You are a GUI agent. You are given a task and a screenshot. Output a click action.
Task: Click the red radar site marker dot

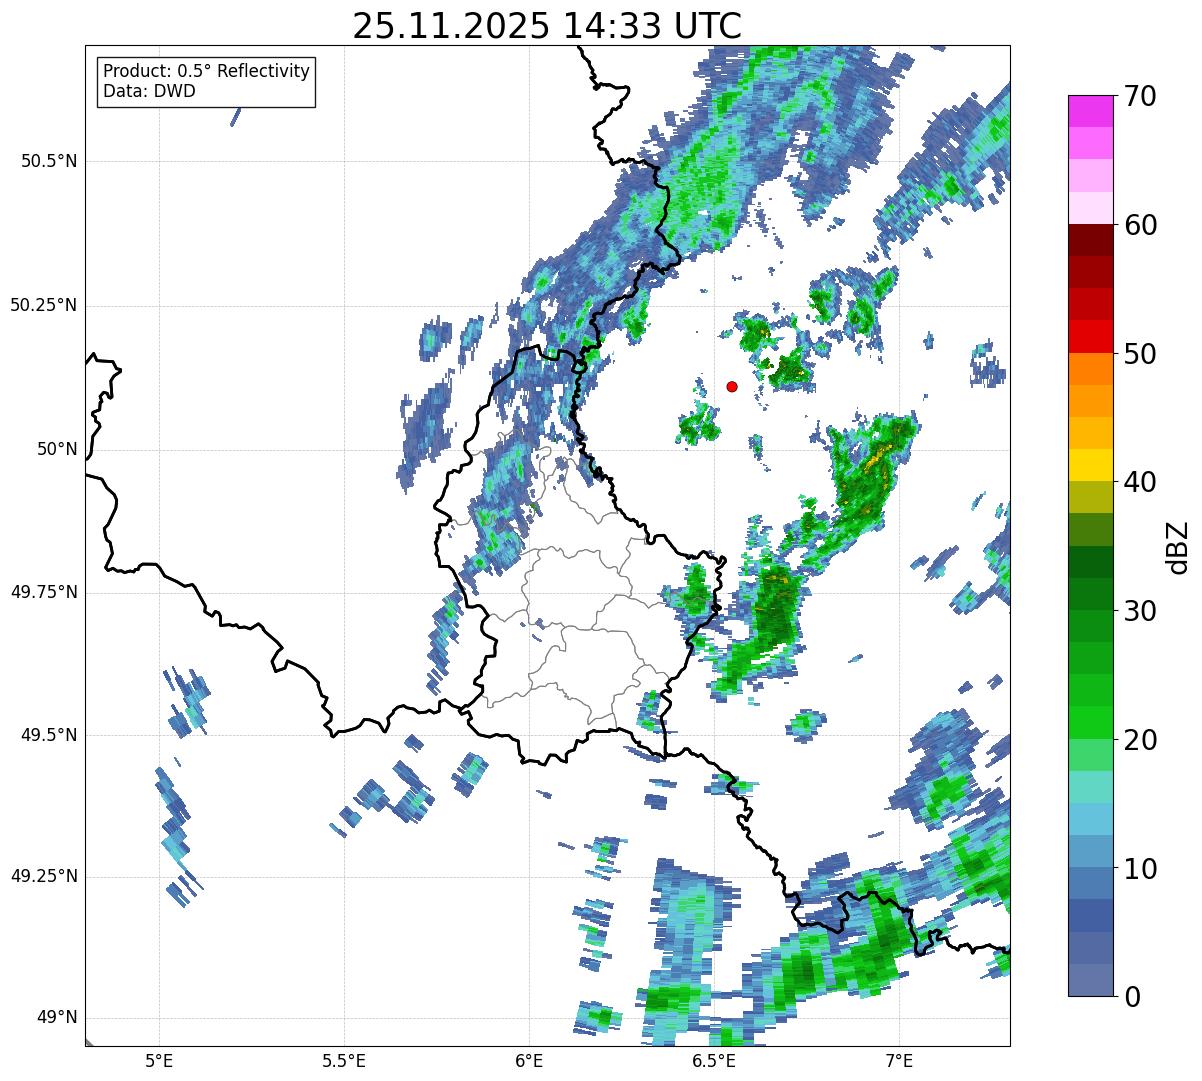tap(732, 386)
